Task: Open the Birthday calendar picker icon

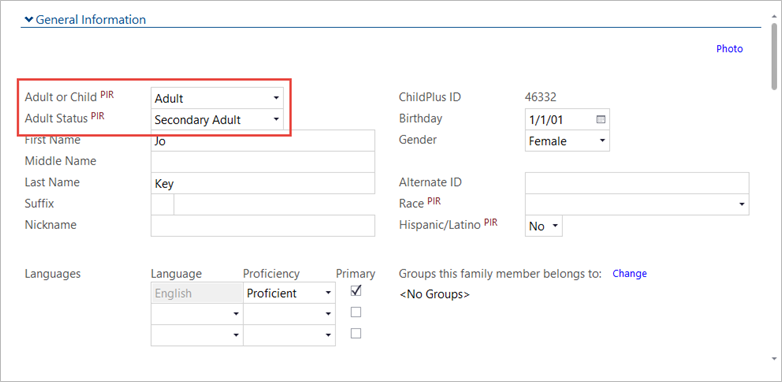Action: pos(600,120)
